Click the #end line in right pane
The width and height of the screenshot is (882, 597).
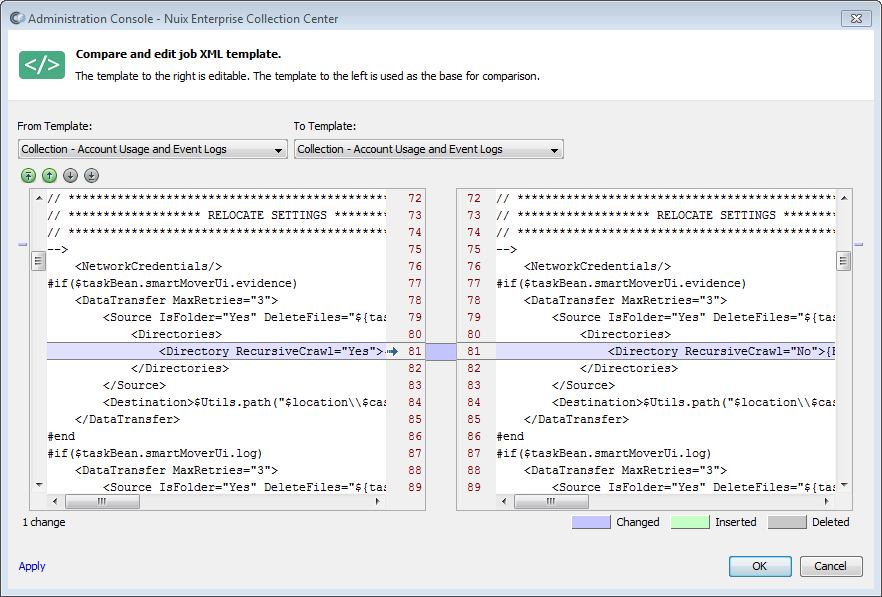[x=510, y=436]
